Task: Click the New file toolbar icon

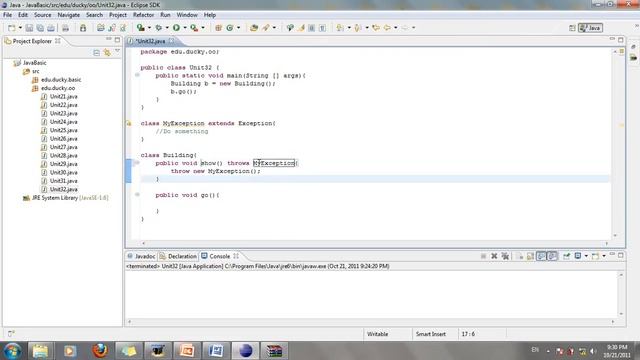Action: point(11,28)
